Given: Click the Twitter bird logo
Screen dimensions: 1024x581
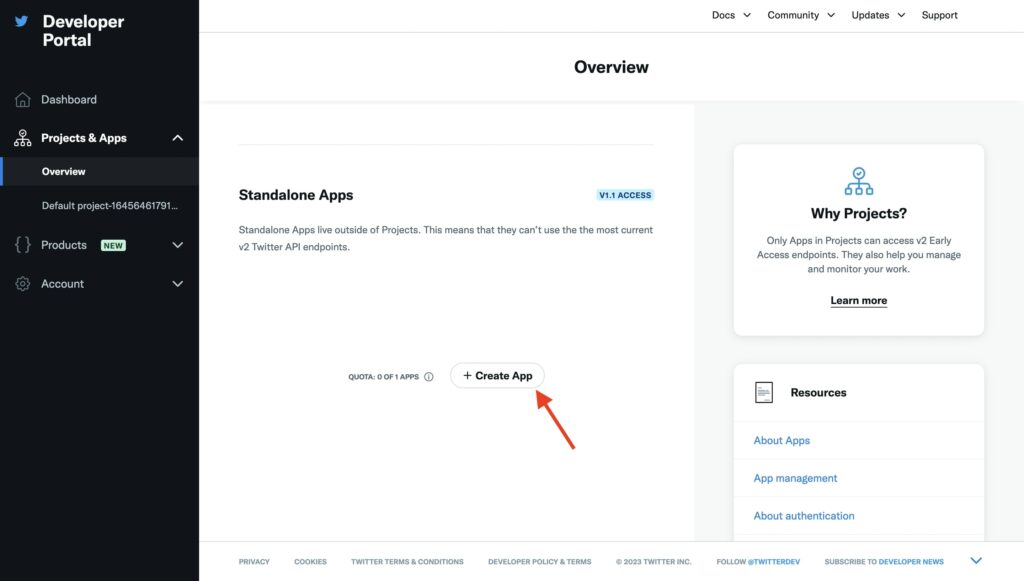Looking at the screenshot, I should pyautogui.click(x=22, y=21).
